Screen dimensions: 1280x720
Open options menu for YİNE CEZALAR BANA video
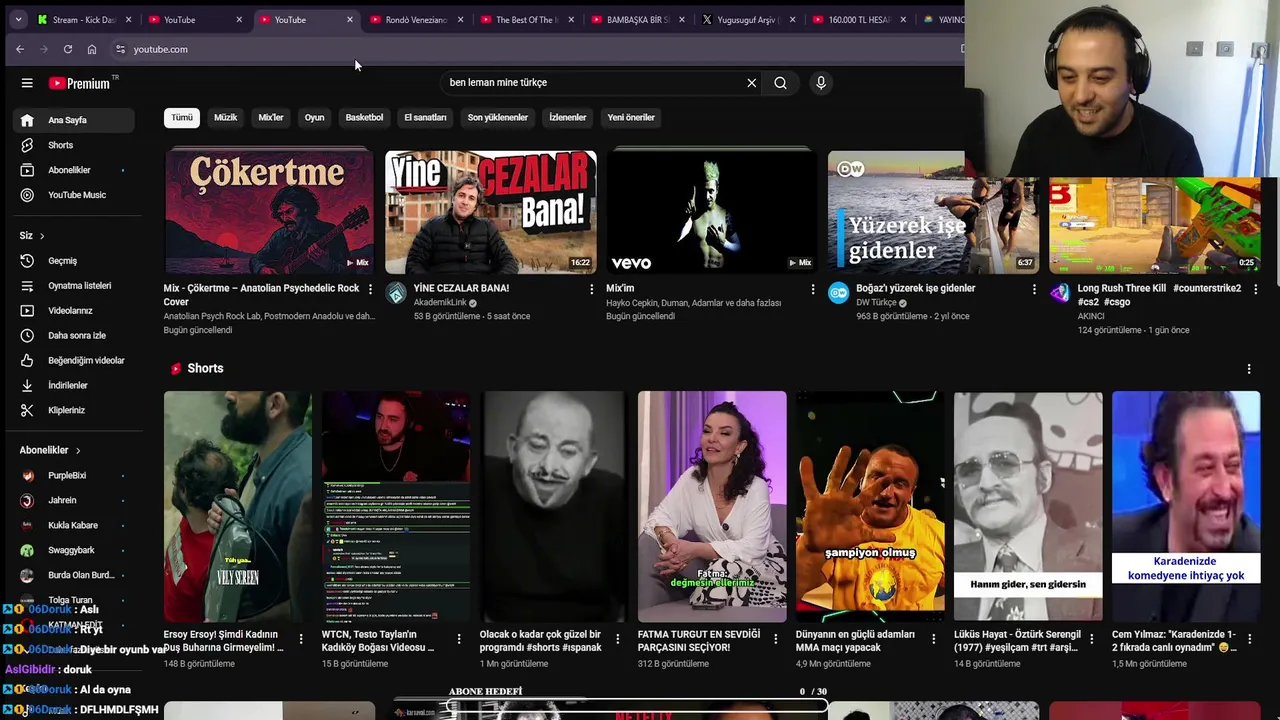tap(591, 289)
